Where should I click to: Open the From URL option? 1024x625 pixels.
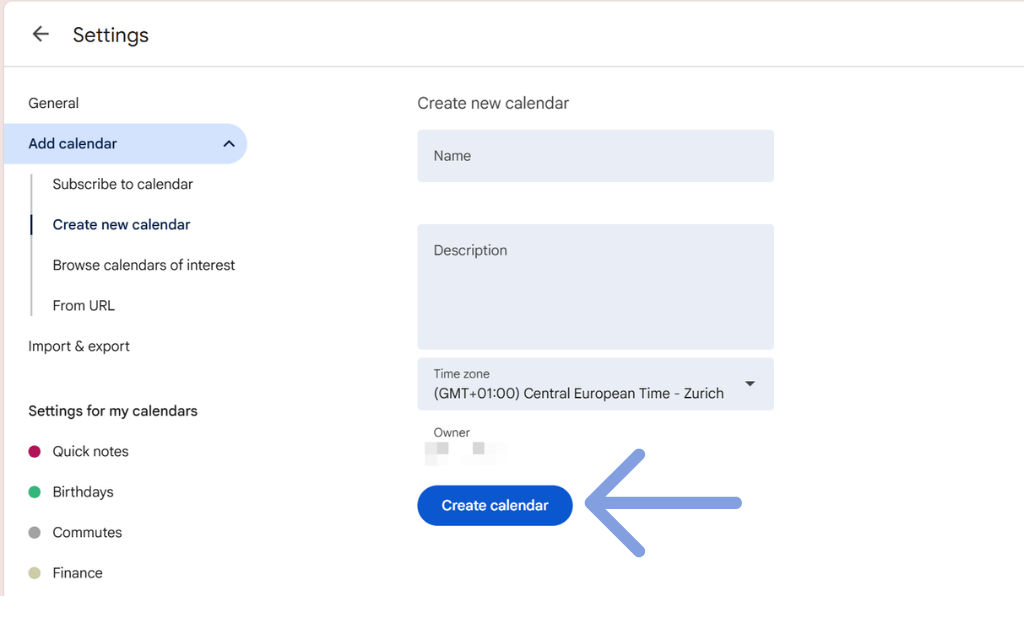click(83, 305)
